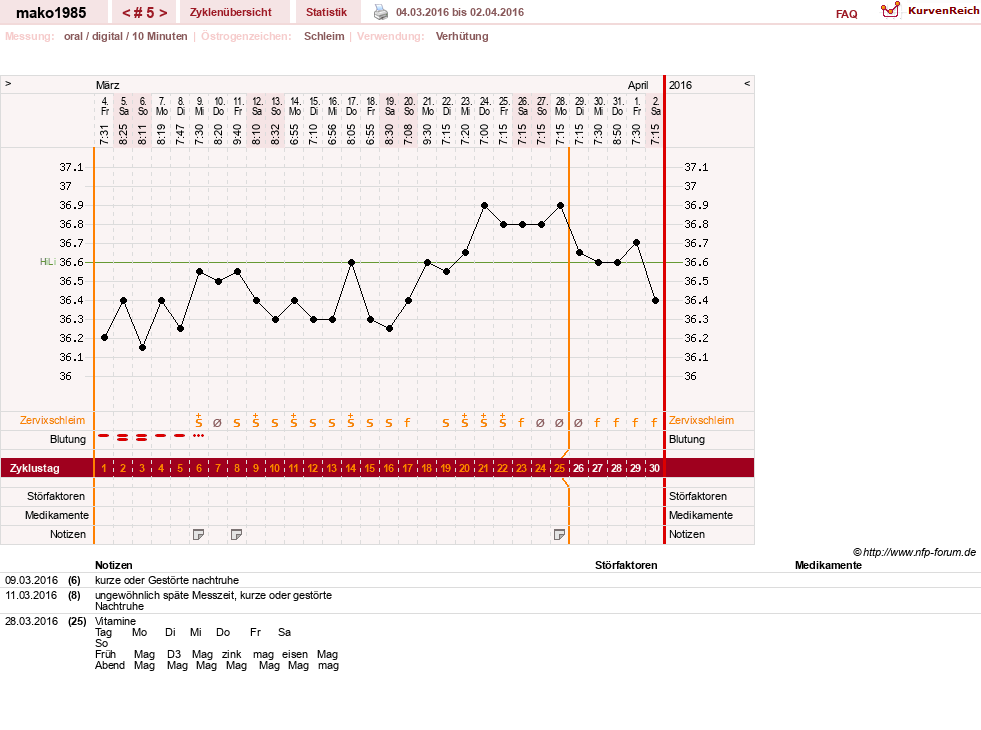Click the ø mucus symbol on cycle day 7

(217, 423)
